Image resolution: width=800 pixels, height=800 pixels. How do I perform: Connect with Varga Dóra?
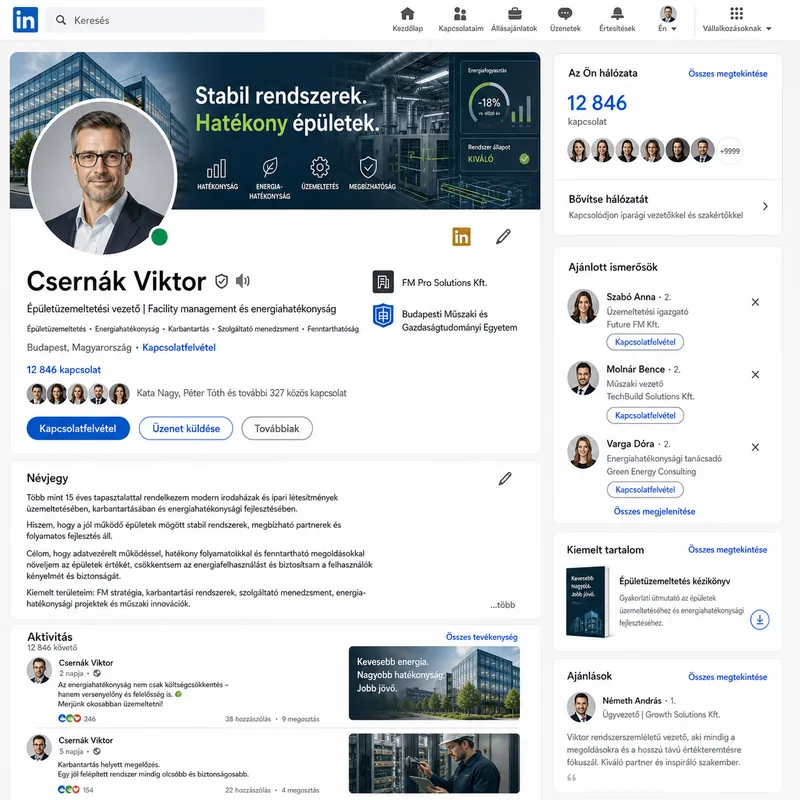pos(645,489)
